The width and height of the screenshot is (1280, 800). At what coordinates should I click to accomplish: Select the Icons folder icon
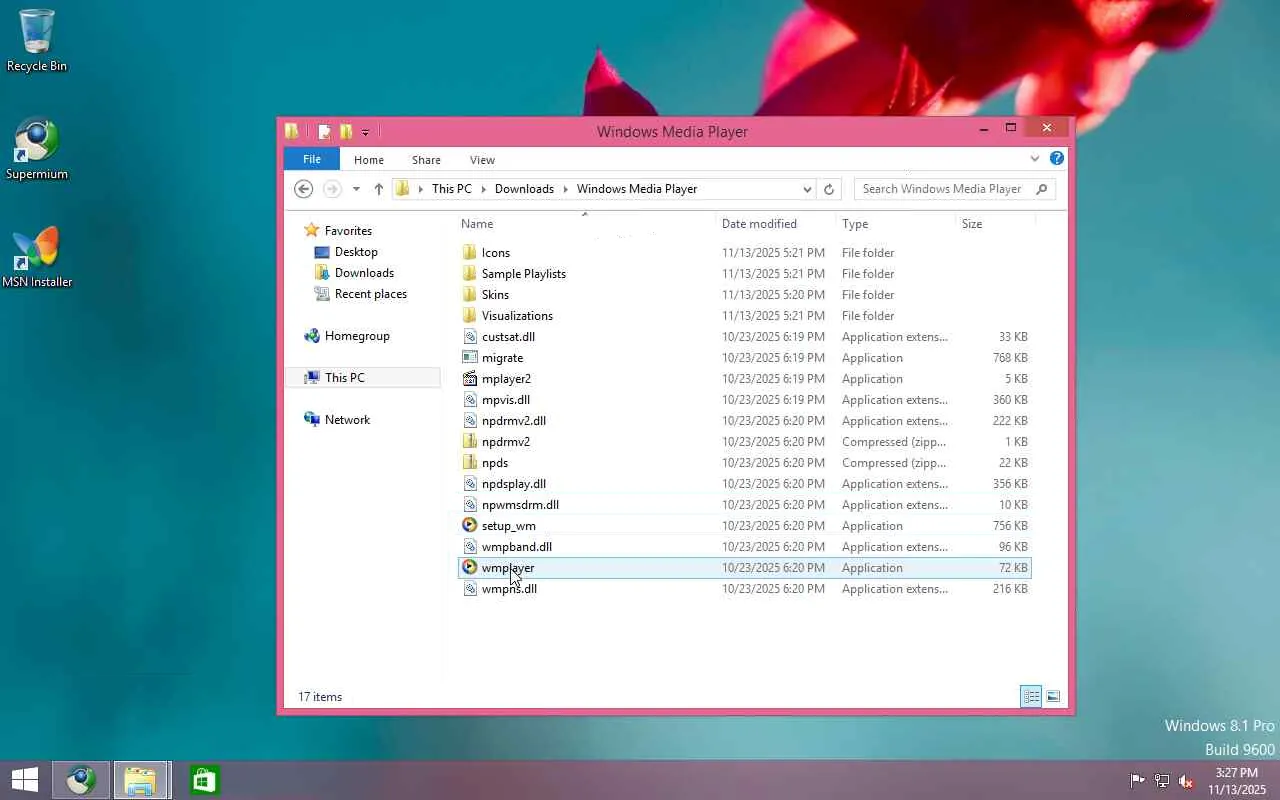(470, 252)
